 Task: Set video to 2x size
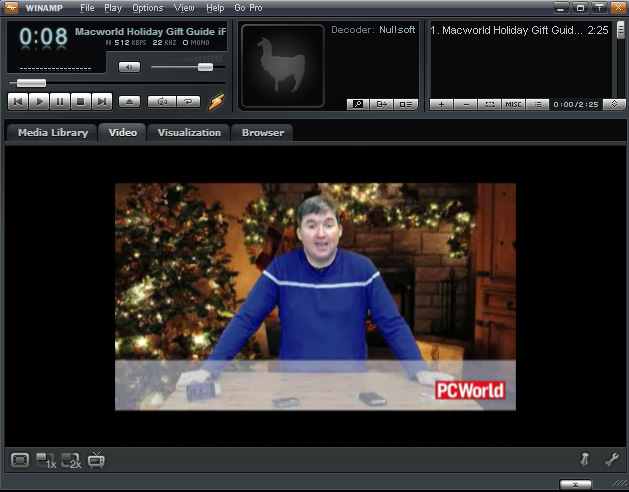[x=71, y=461]
